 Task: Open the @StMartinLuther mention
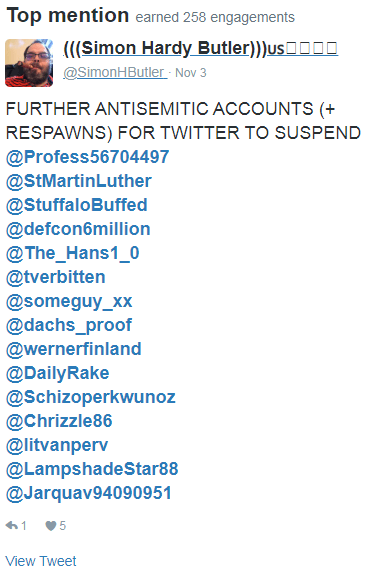click(x=79, y=181)
